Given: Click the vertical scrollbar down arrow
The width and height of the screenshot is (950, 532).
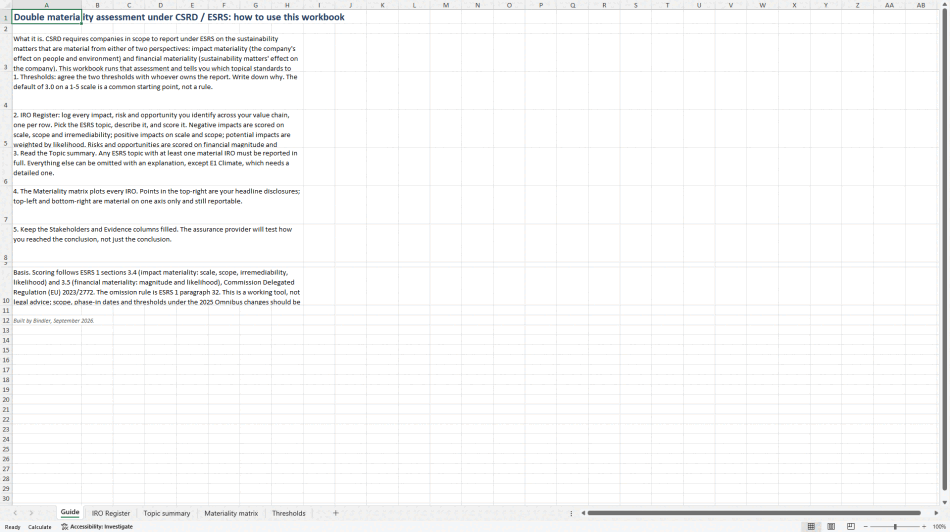Looking at the screenshot, I should click(x=945, y=502).
